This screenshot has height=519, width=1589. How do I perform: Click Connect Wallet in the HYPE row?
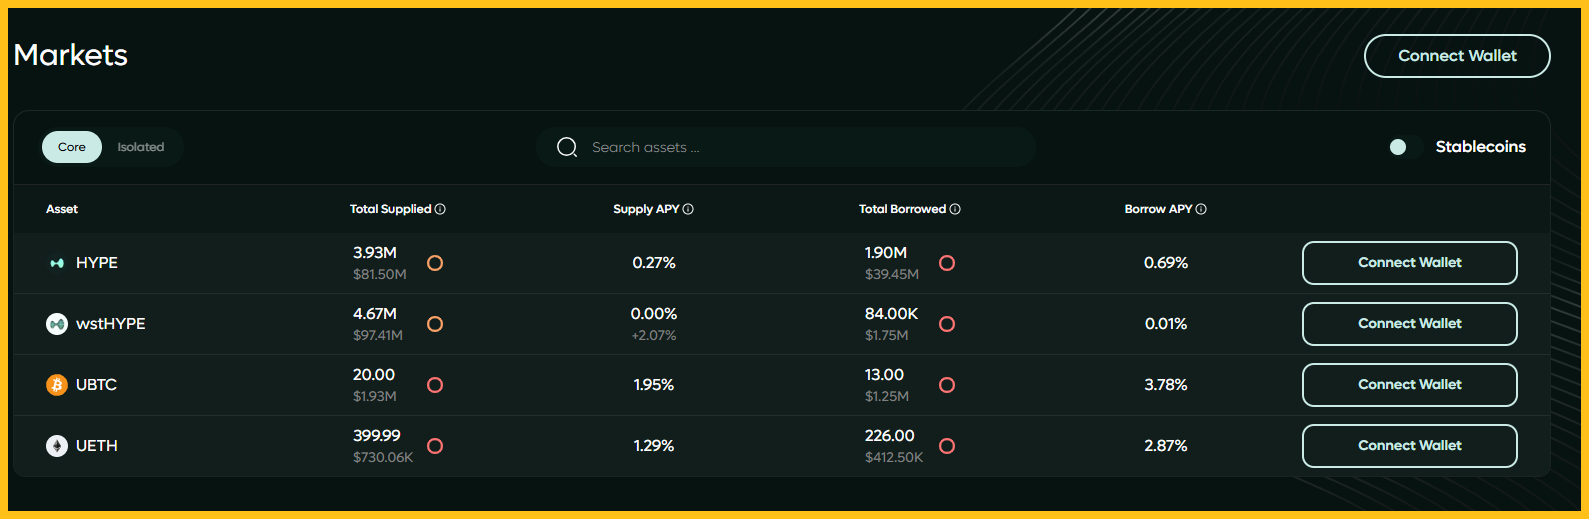coord(1409,263)
